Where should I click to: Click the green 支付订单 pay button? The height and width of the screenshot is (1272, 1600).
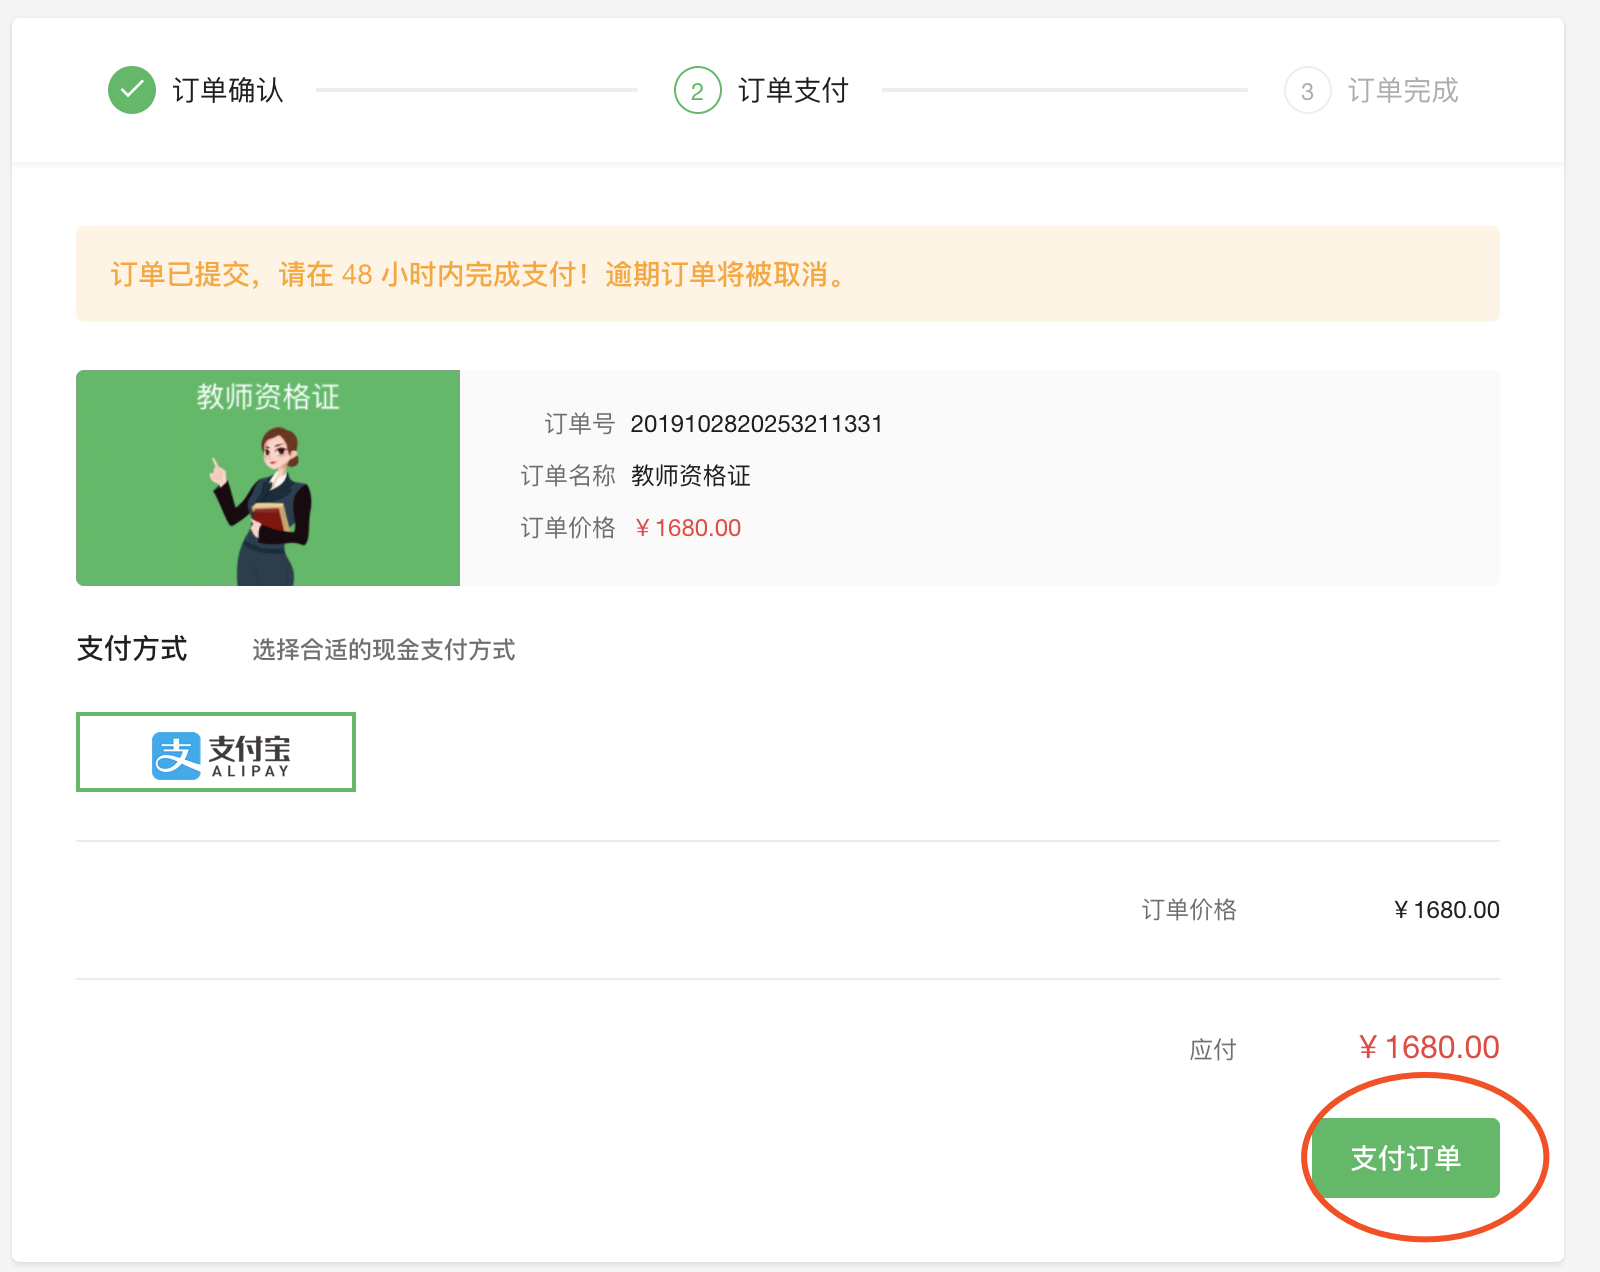(x=1405, y=1157)
